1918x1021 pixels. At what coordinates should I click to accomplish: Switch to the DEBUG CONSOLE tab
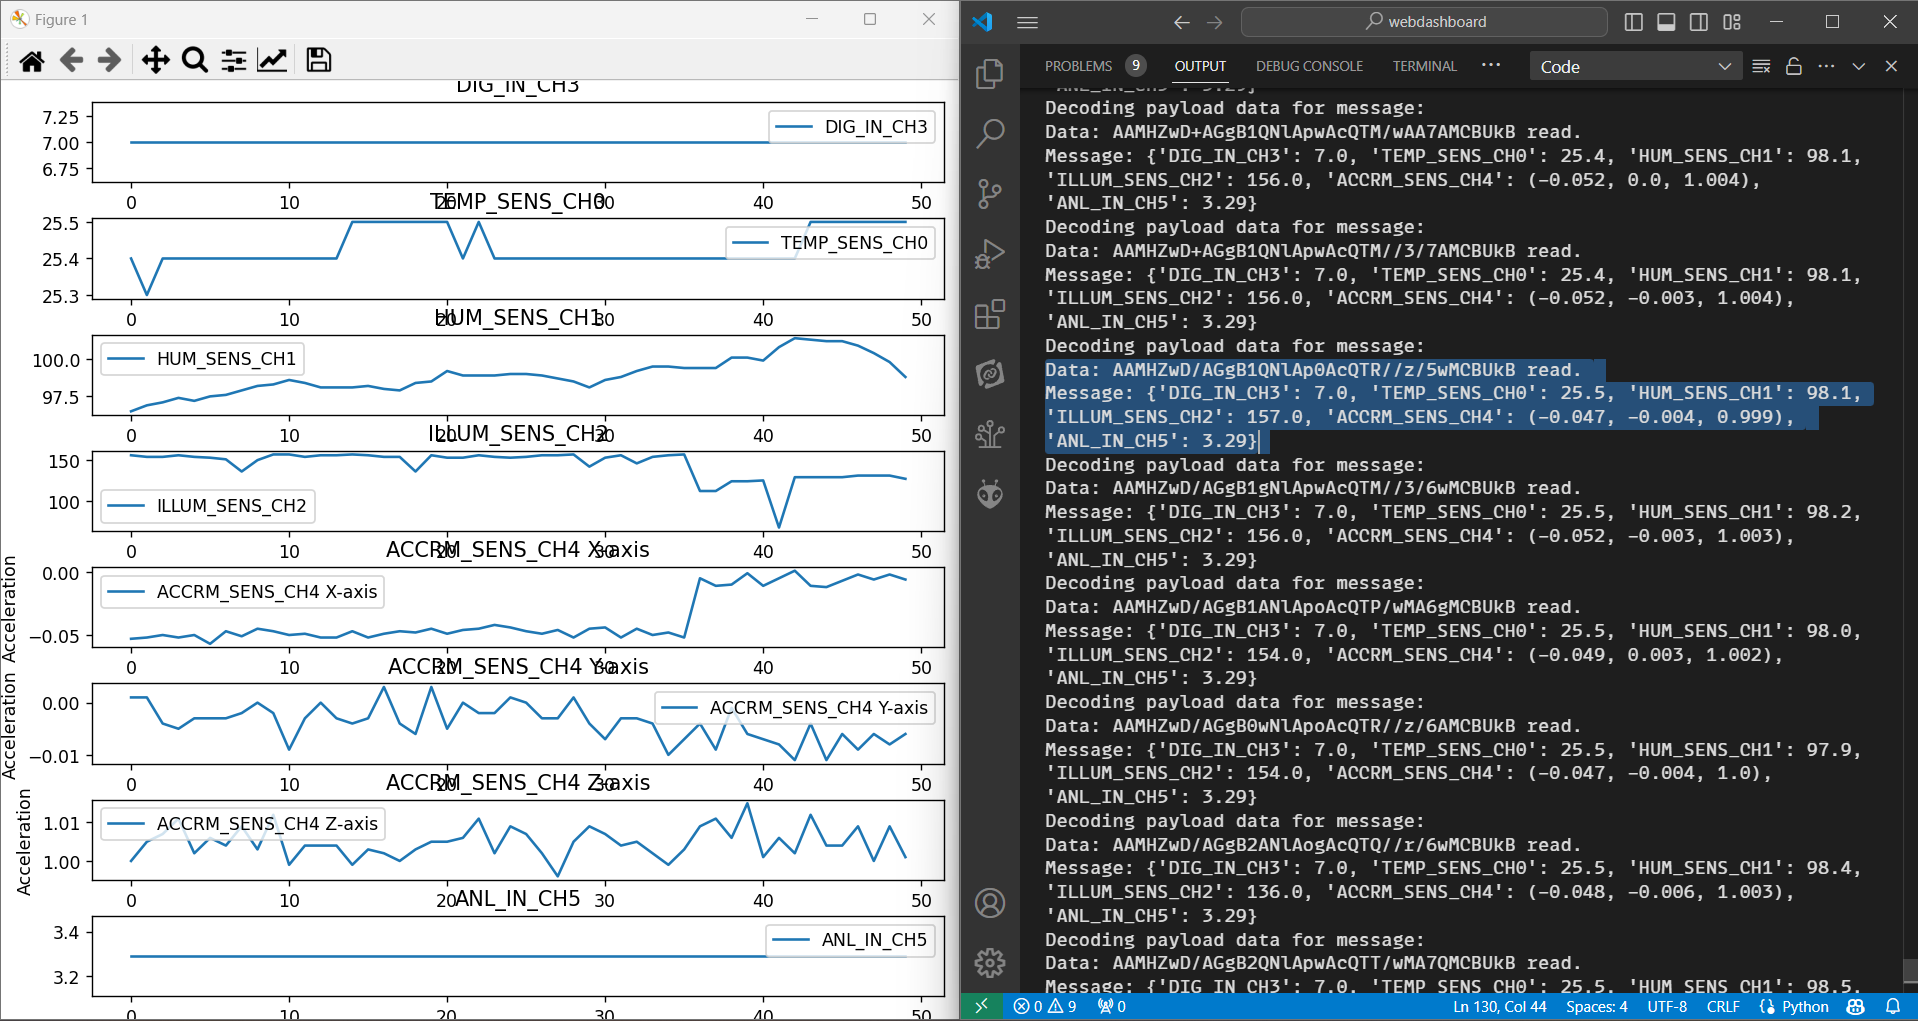pyautogui.click(x=1309, y=66)
